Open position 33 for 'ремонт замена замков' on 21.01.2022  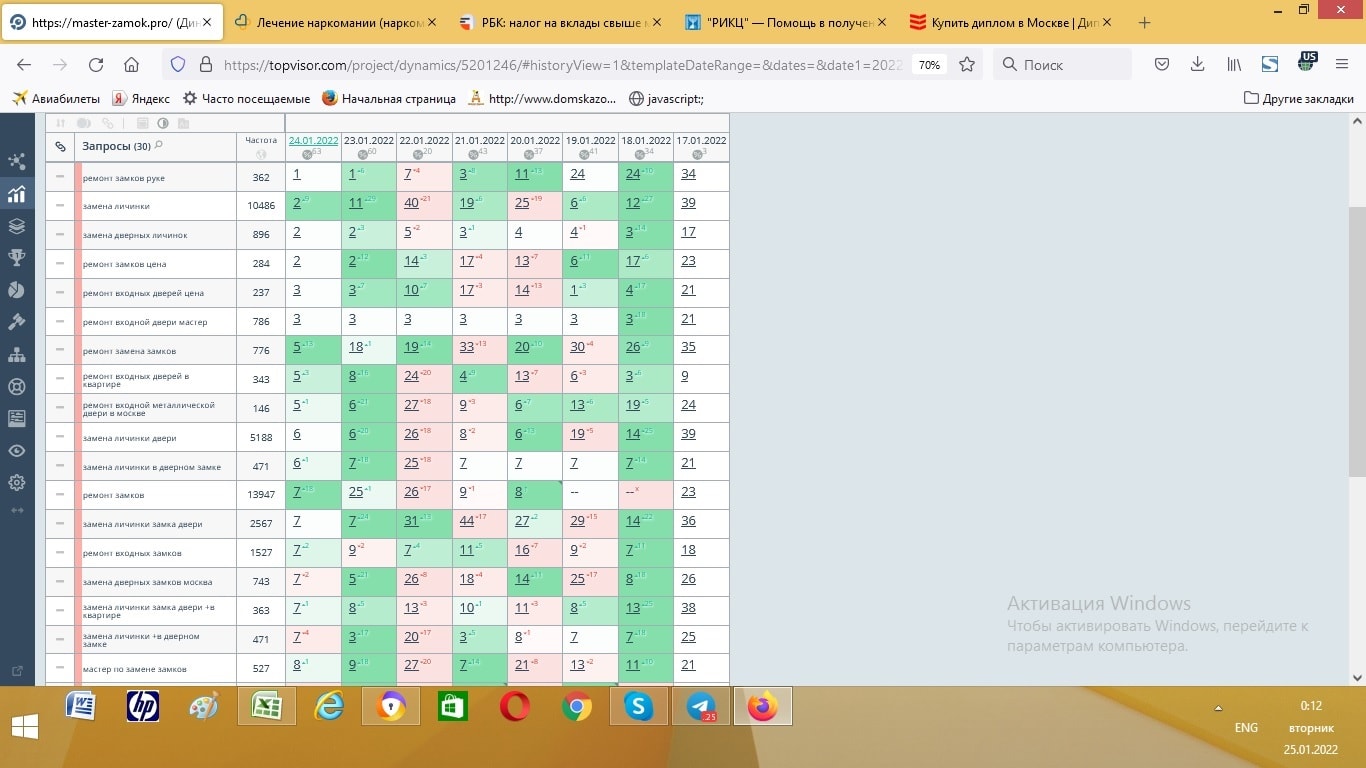466,348
